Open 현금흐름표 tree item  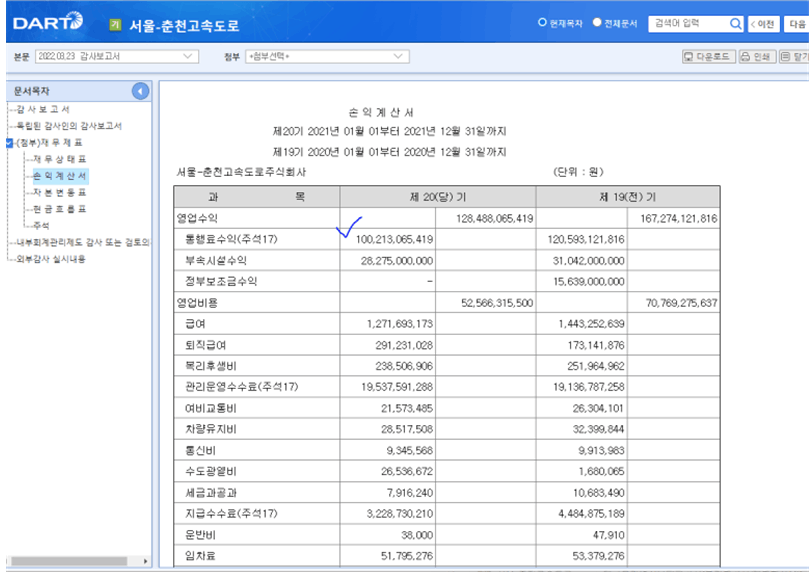[x=59, y=209]
